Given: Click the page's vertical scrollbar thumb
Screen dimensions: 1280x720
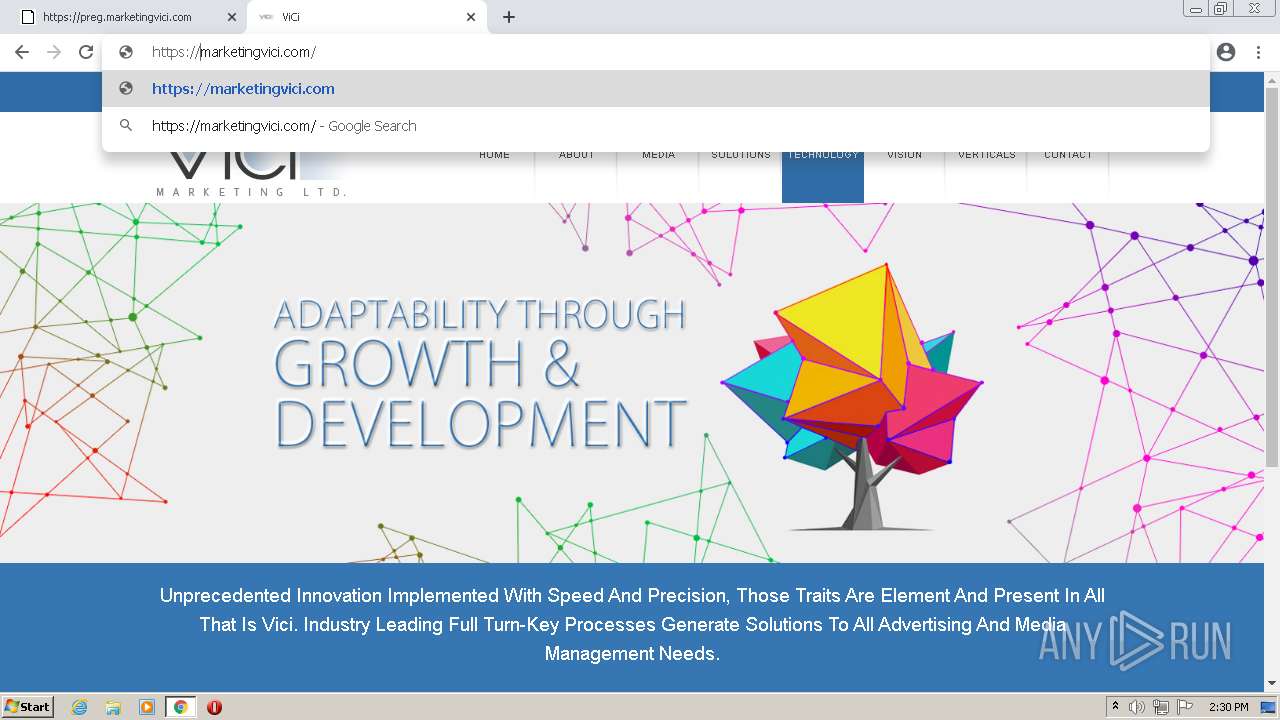Looking at the screenshot, I should click(x=1272, y=277).
